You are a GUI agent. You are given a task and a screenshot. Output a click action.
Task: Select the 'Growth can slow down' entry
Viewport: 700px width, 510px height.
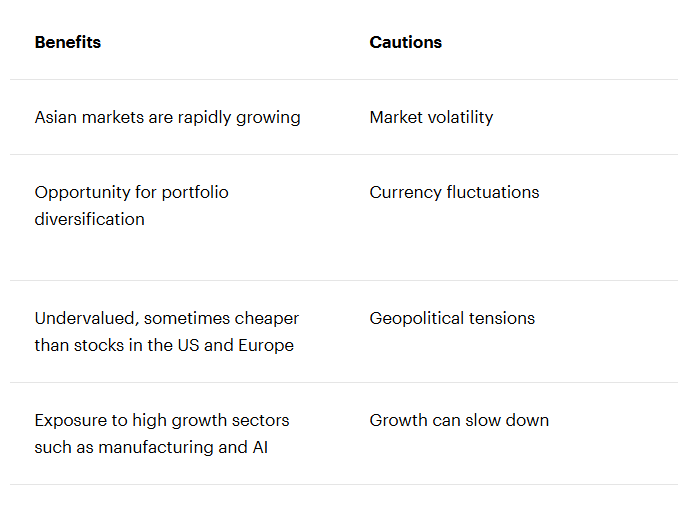(459, 421)
